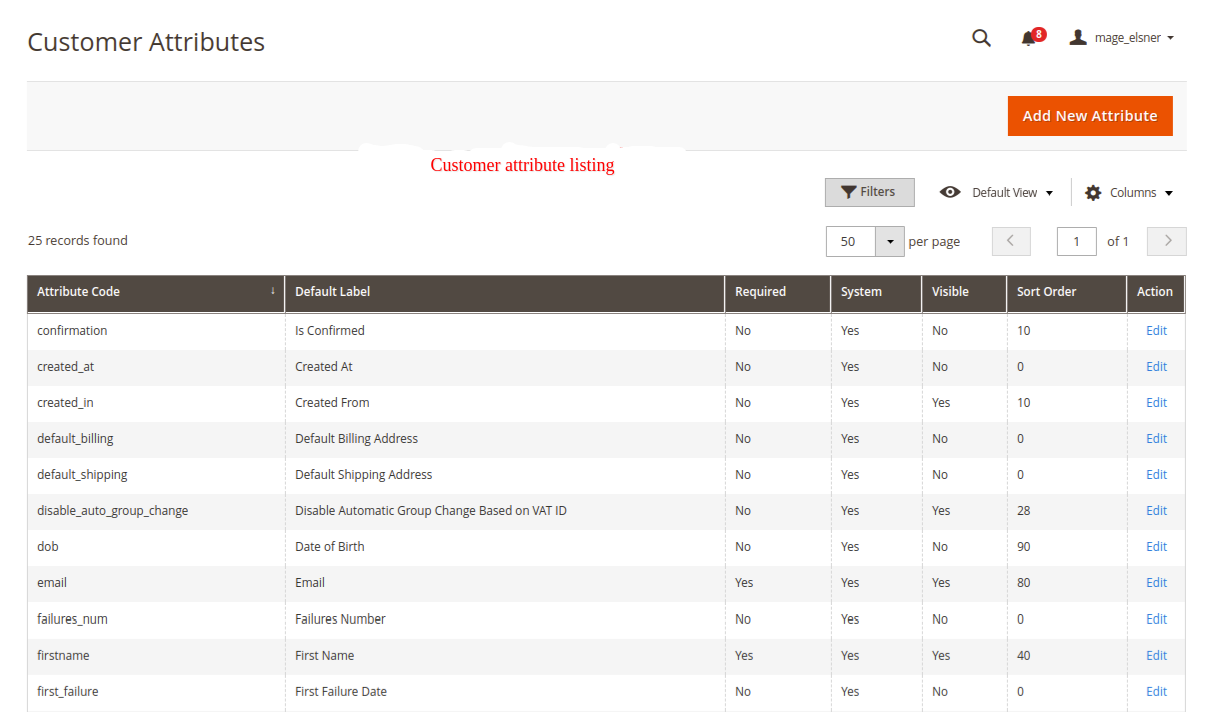Open Edit for the dob attribute
This screenshot has height=712, width=1213.
point(1156,547)
